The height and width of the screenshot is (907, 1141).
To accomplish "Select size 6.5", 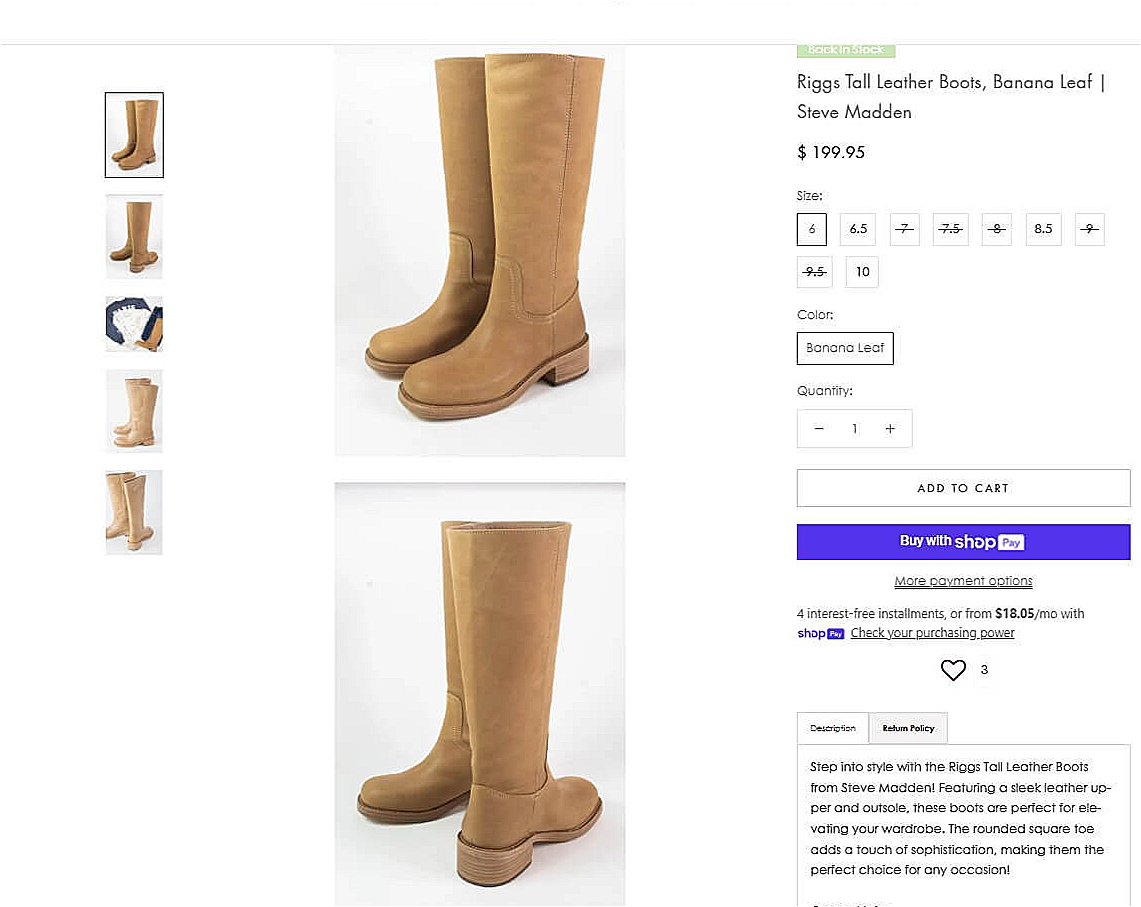I will click(859, 229).
